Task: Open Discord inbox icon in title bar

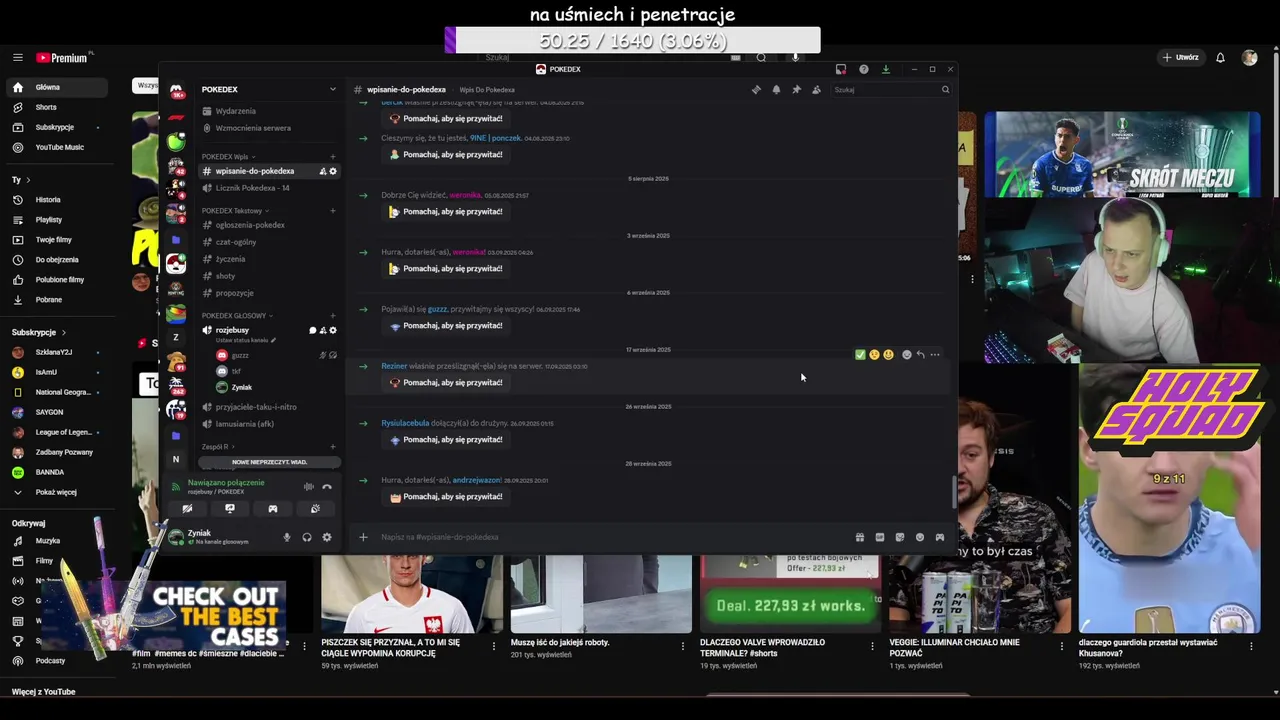Action: tap(841, 69)
